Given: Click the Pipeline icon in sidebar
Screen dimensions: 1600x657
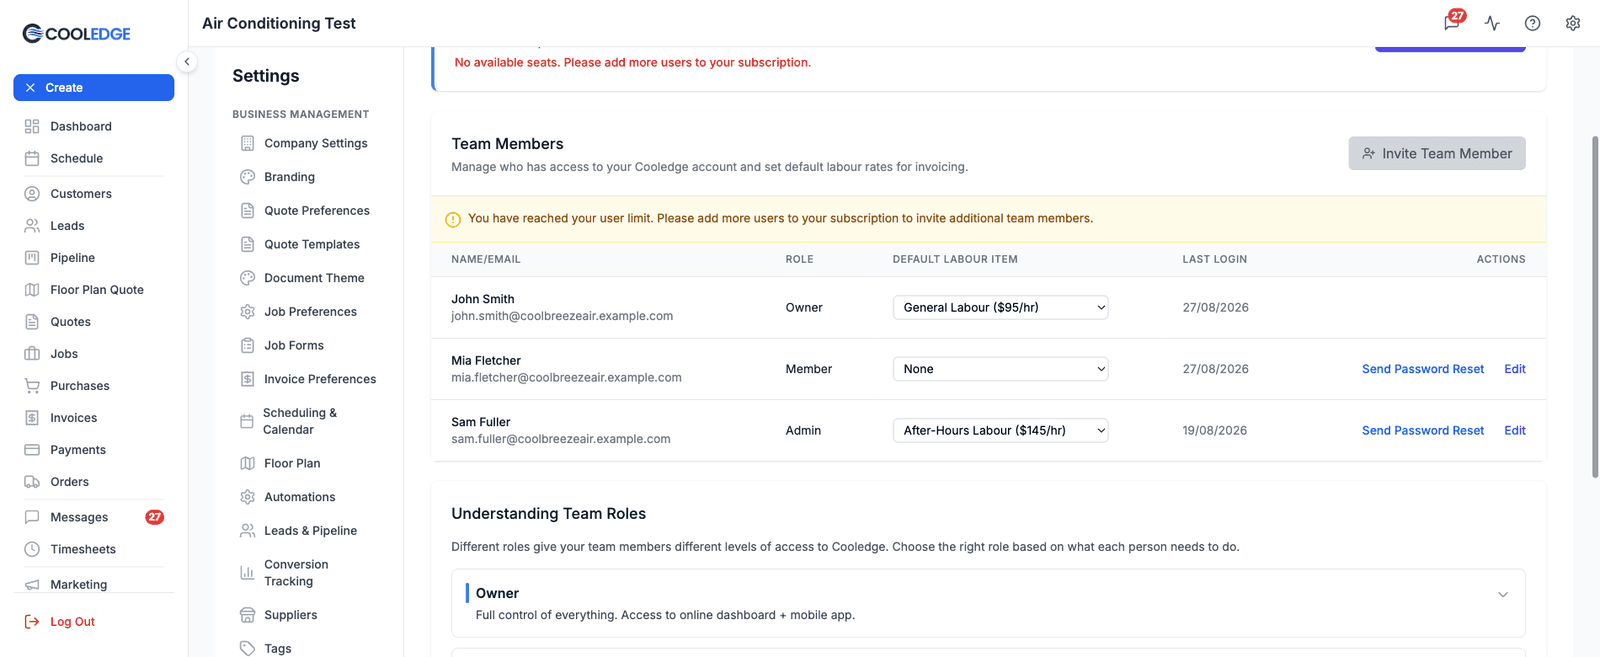Looking at the screenshot, I should coord(32,257).
